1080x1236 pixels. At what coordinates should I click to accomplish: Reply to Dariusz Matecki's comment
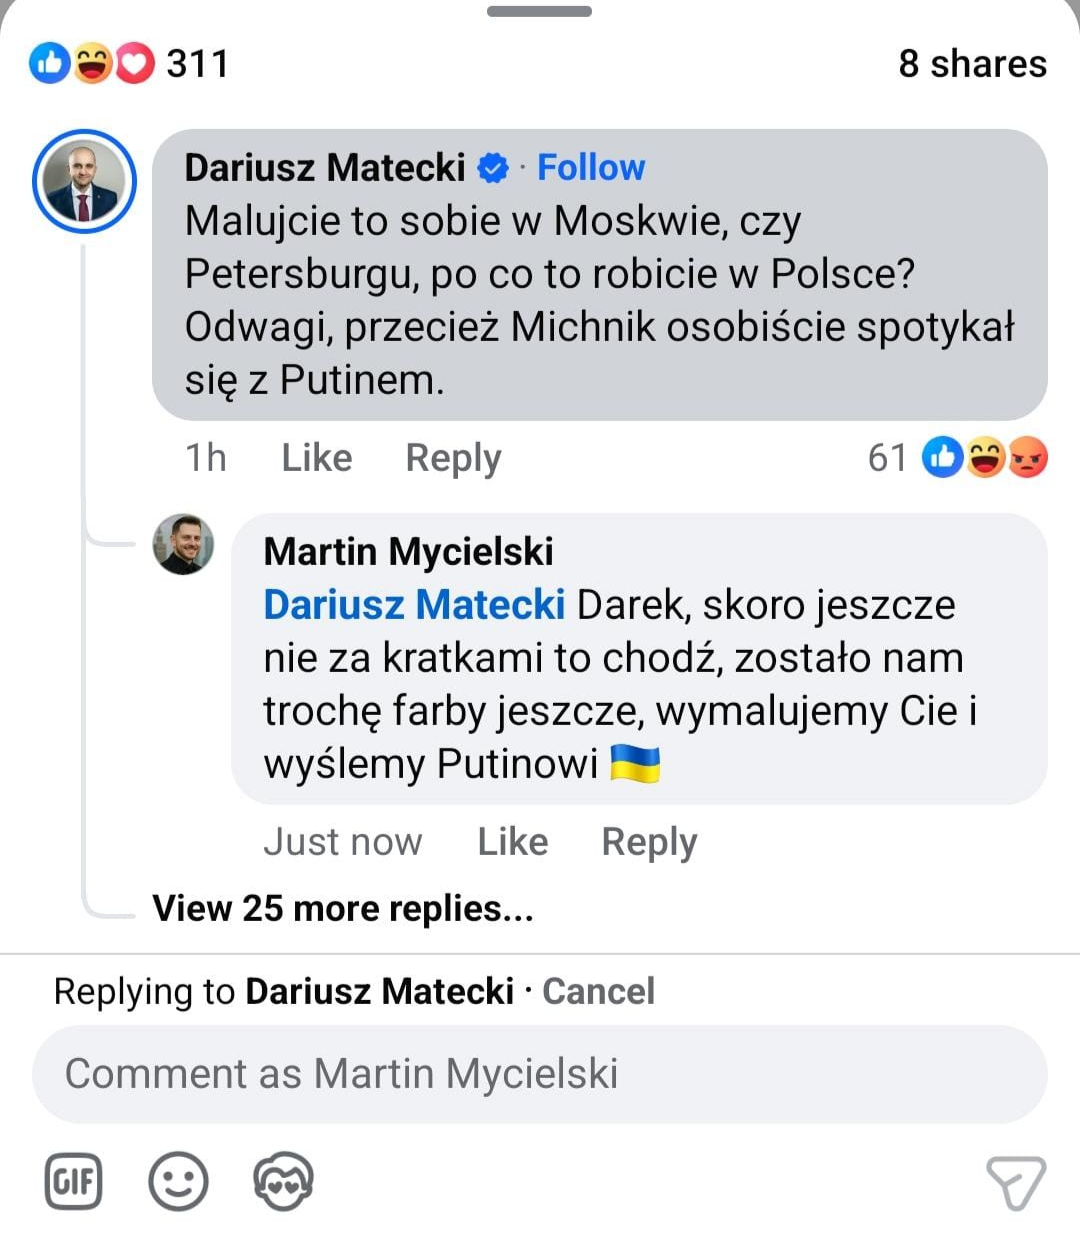(x=453, y=458)
